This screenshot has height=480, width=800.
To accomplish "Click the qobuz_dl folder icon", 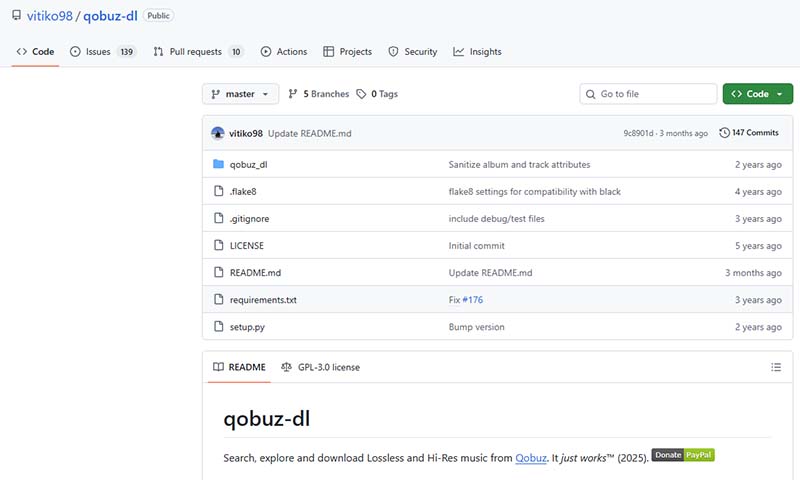I will click(219, 164).
